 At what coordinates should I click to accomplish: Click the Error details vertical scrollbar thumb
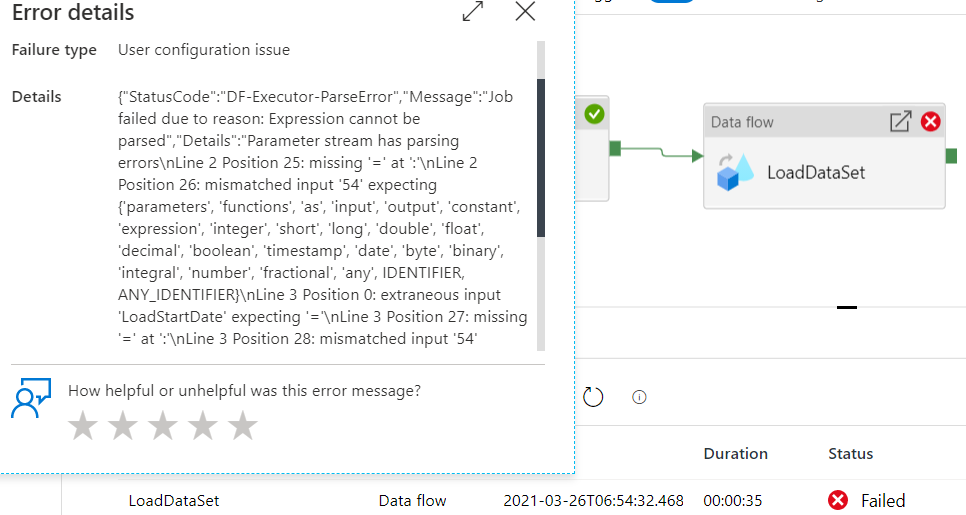[541, 158]
